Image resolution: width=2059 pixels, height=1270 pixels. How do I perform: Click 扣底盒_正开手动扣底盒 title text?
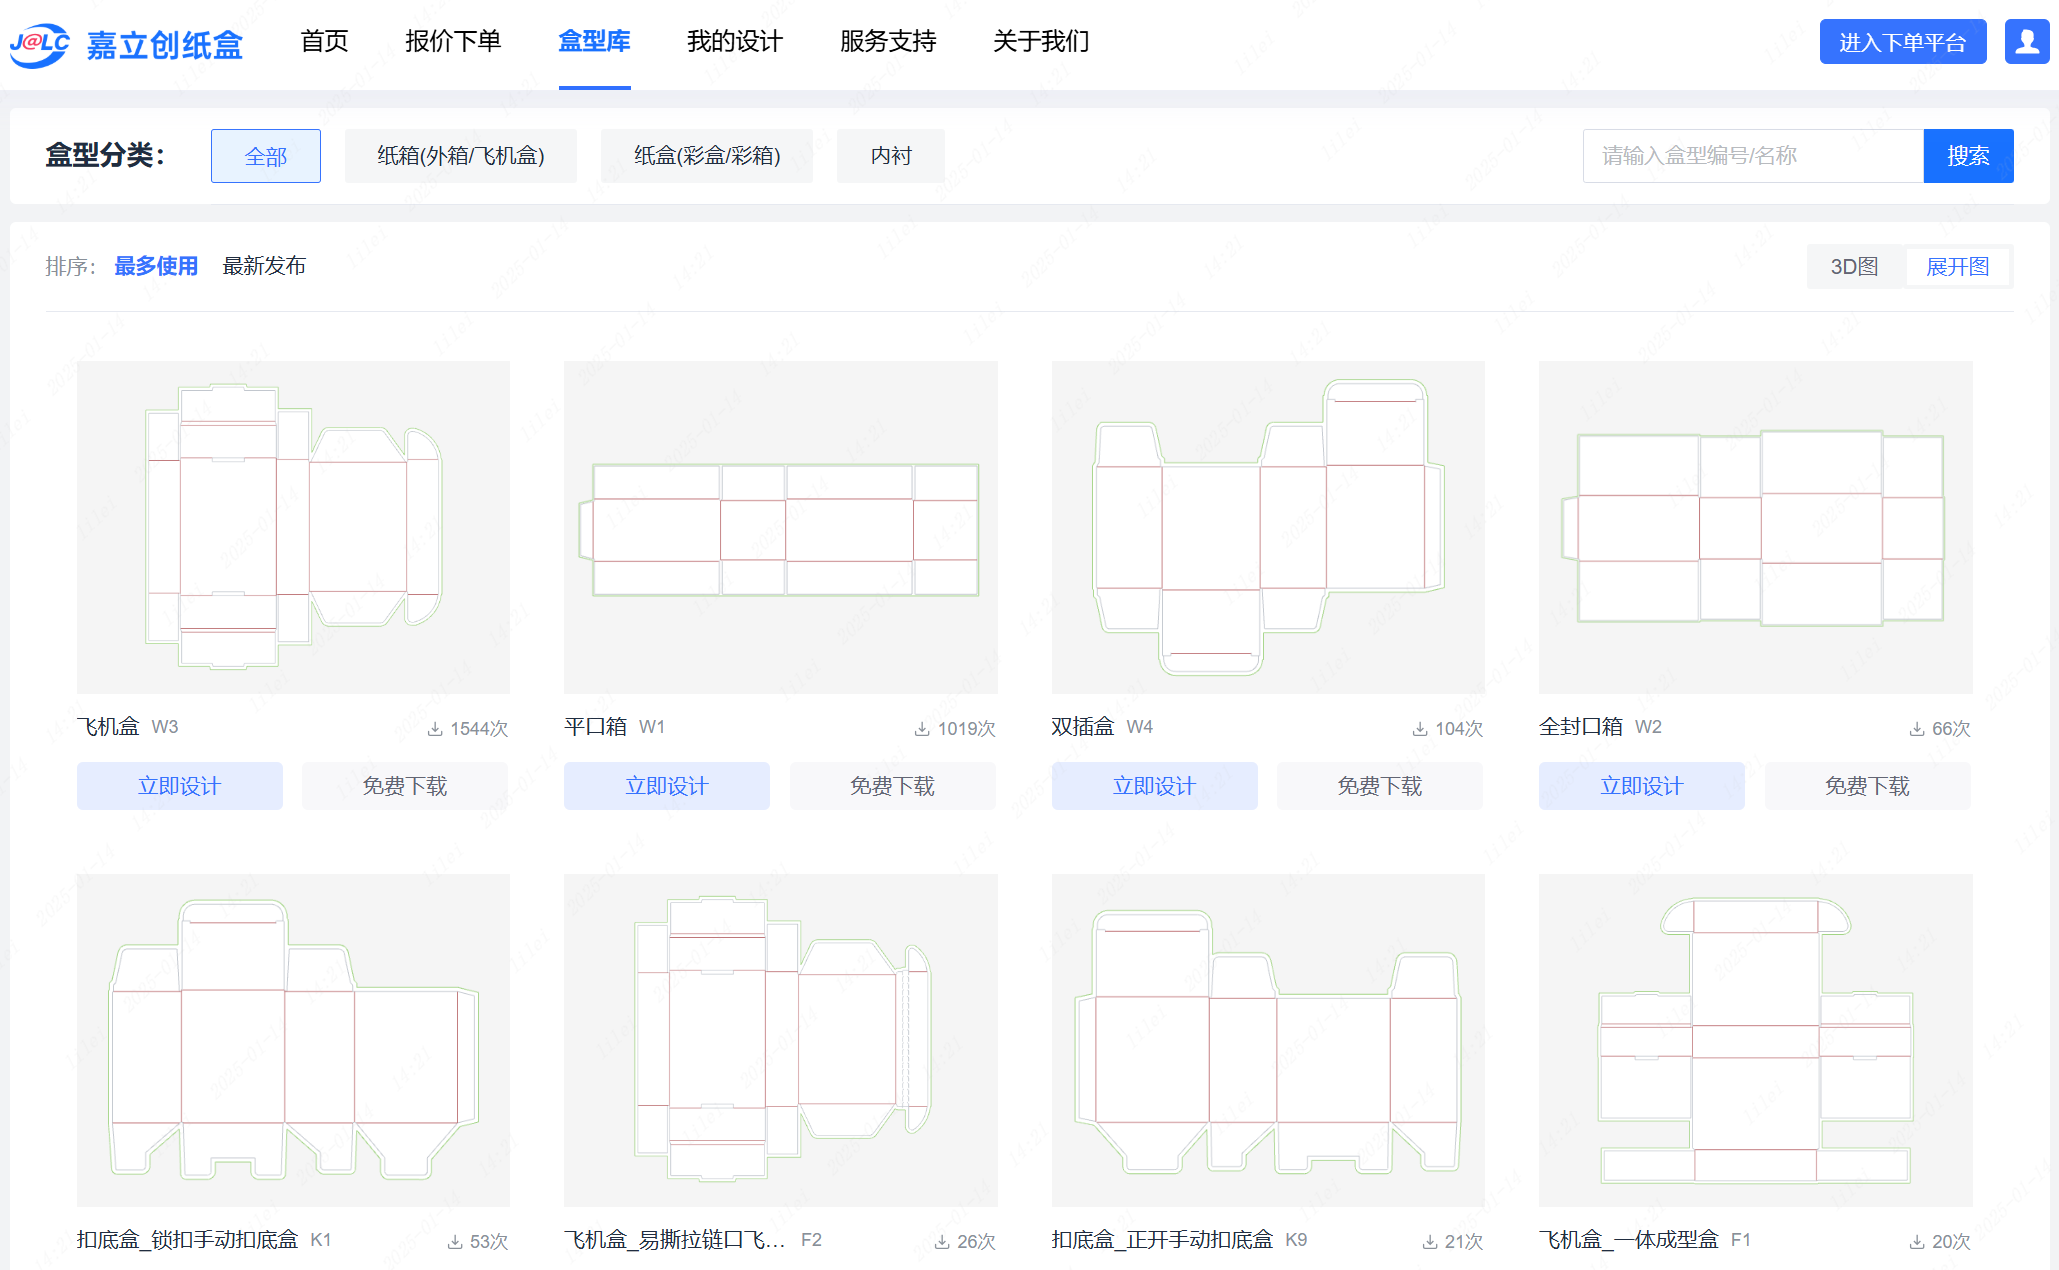click(x=1163, y=1240)
